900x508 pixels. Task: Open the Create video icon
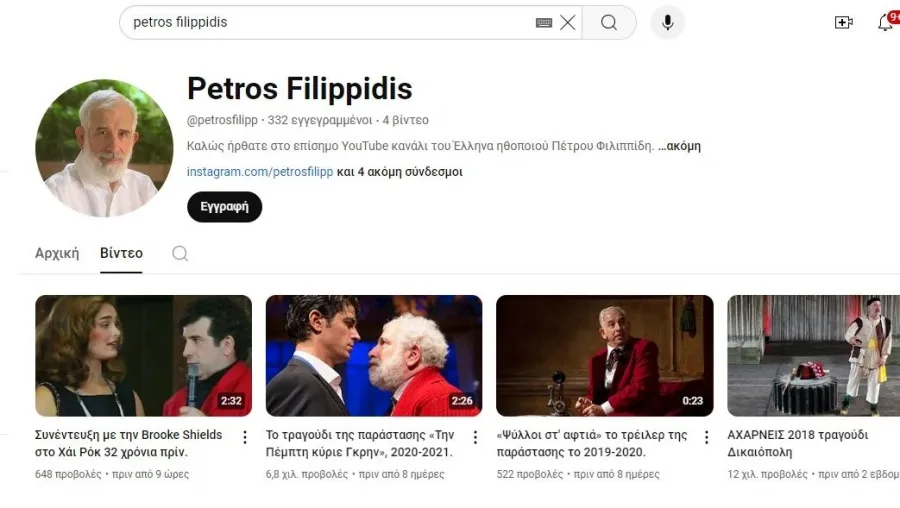point(843,22)
